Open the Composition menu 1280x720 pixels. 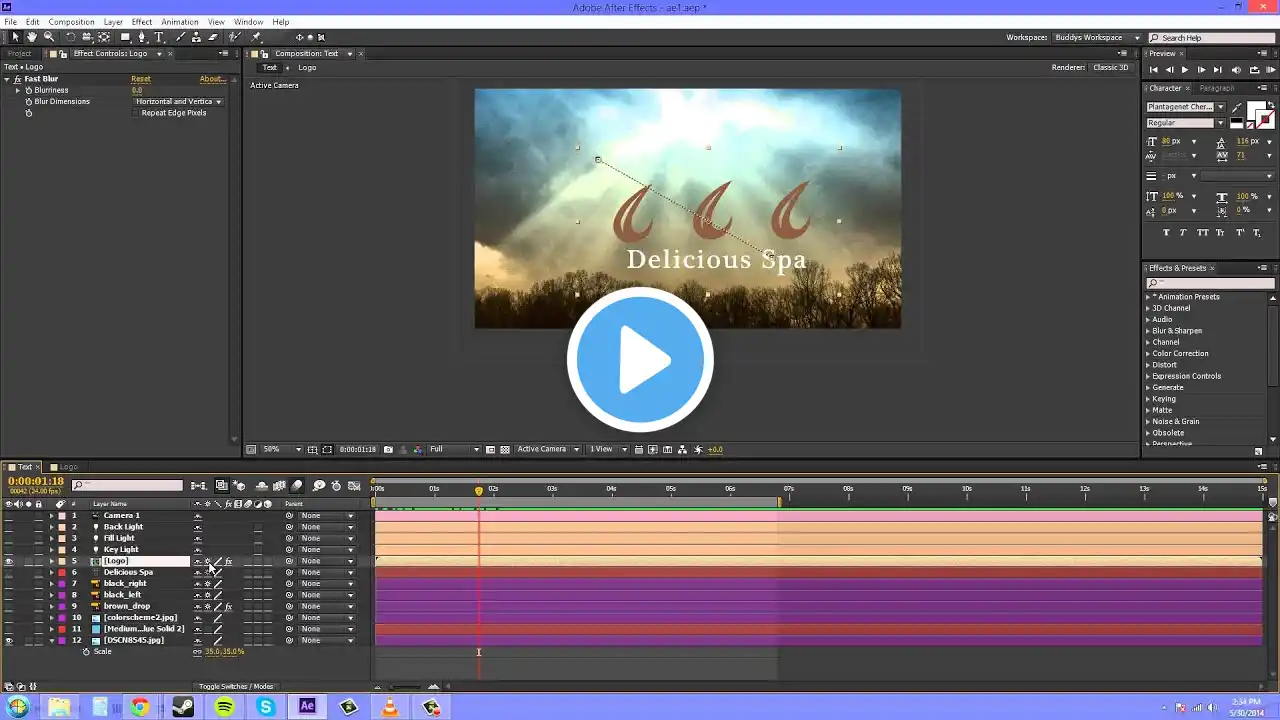(x=71, y=22)
